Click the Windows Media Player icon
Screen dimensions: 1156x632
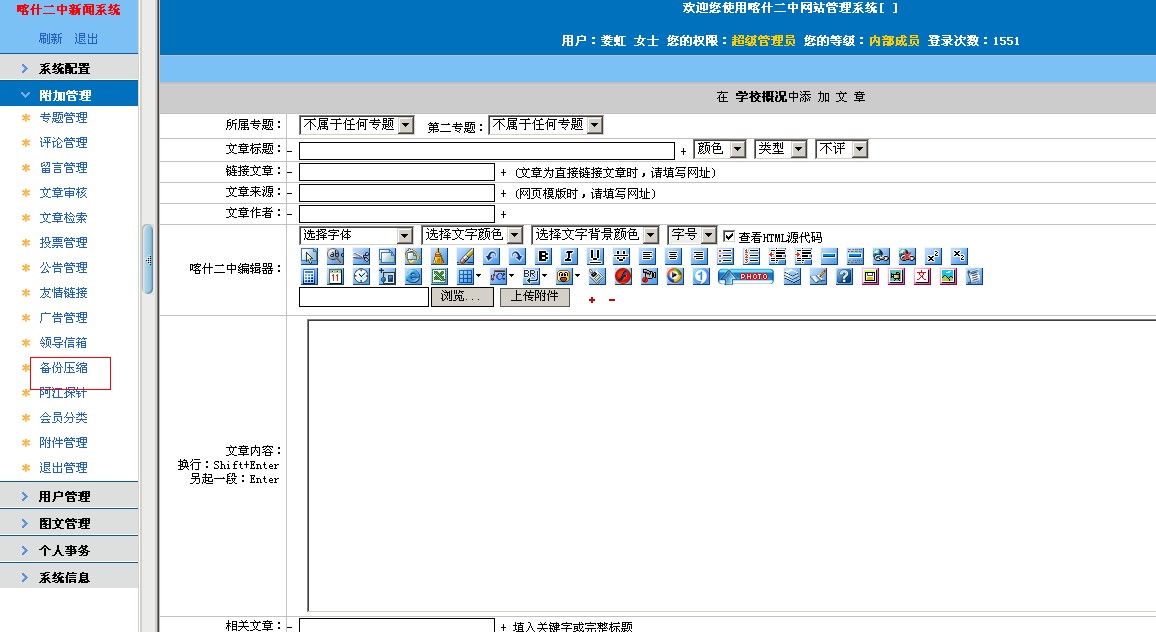pos(675,277)
